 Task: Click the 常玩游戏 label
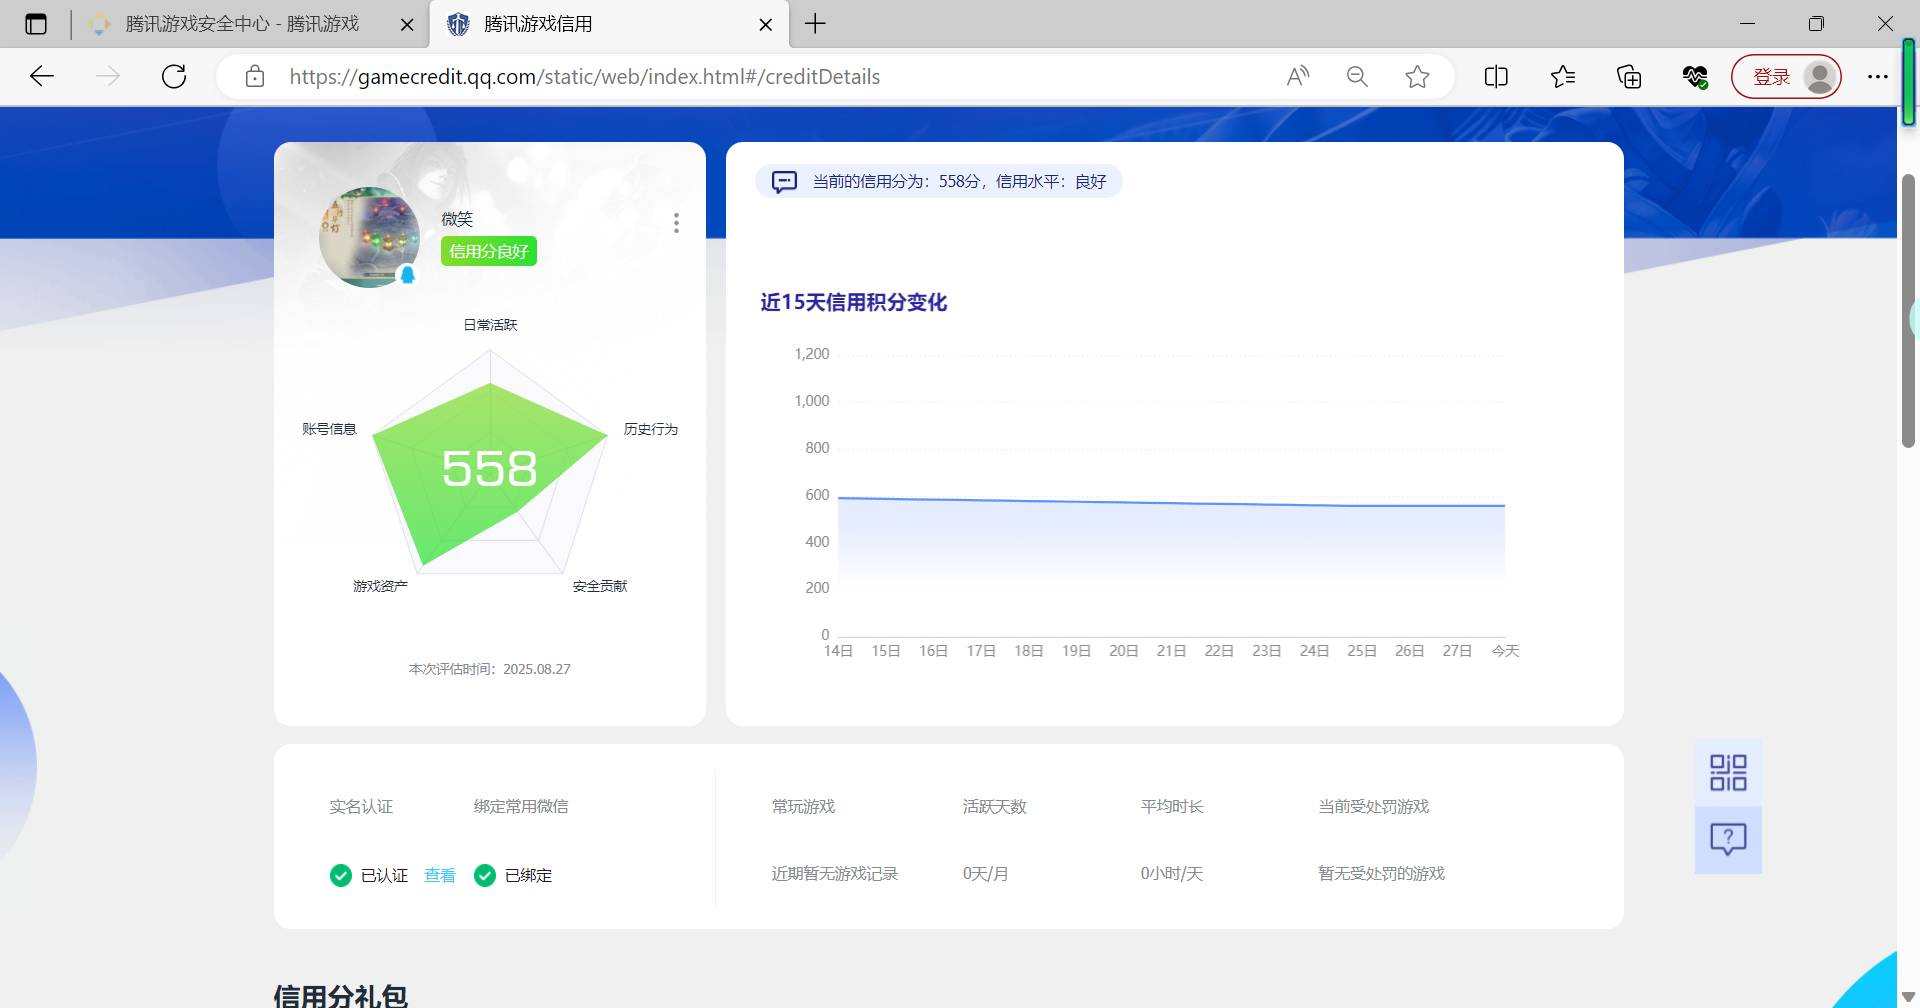[x=803, y=807]
